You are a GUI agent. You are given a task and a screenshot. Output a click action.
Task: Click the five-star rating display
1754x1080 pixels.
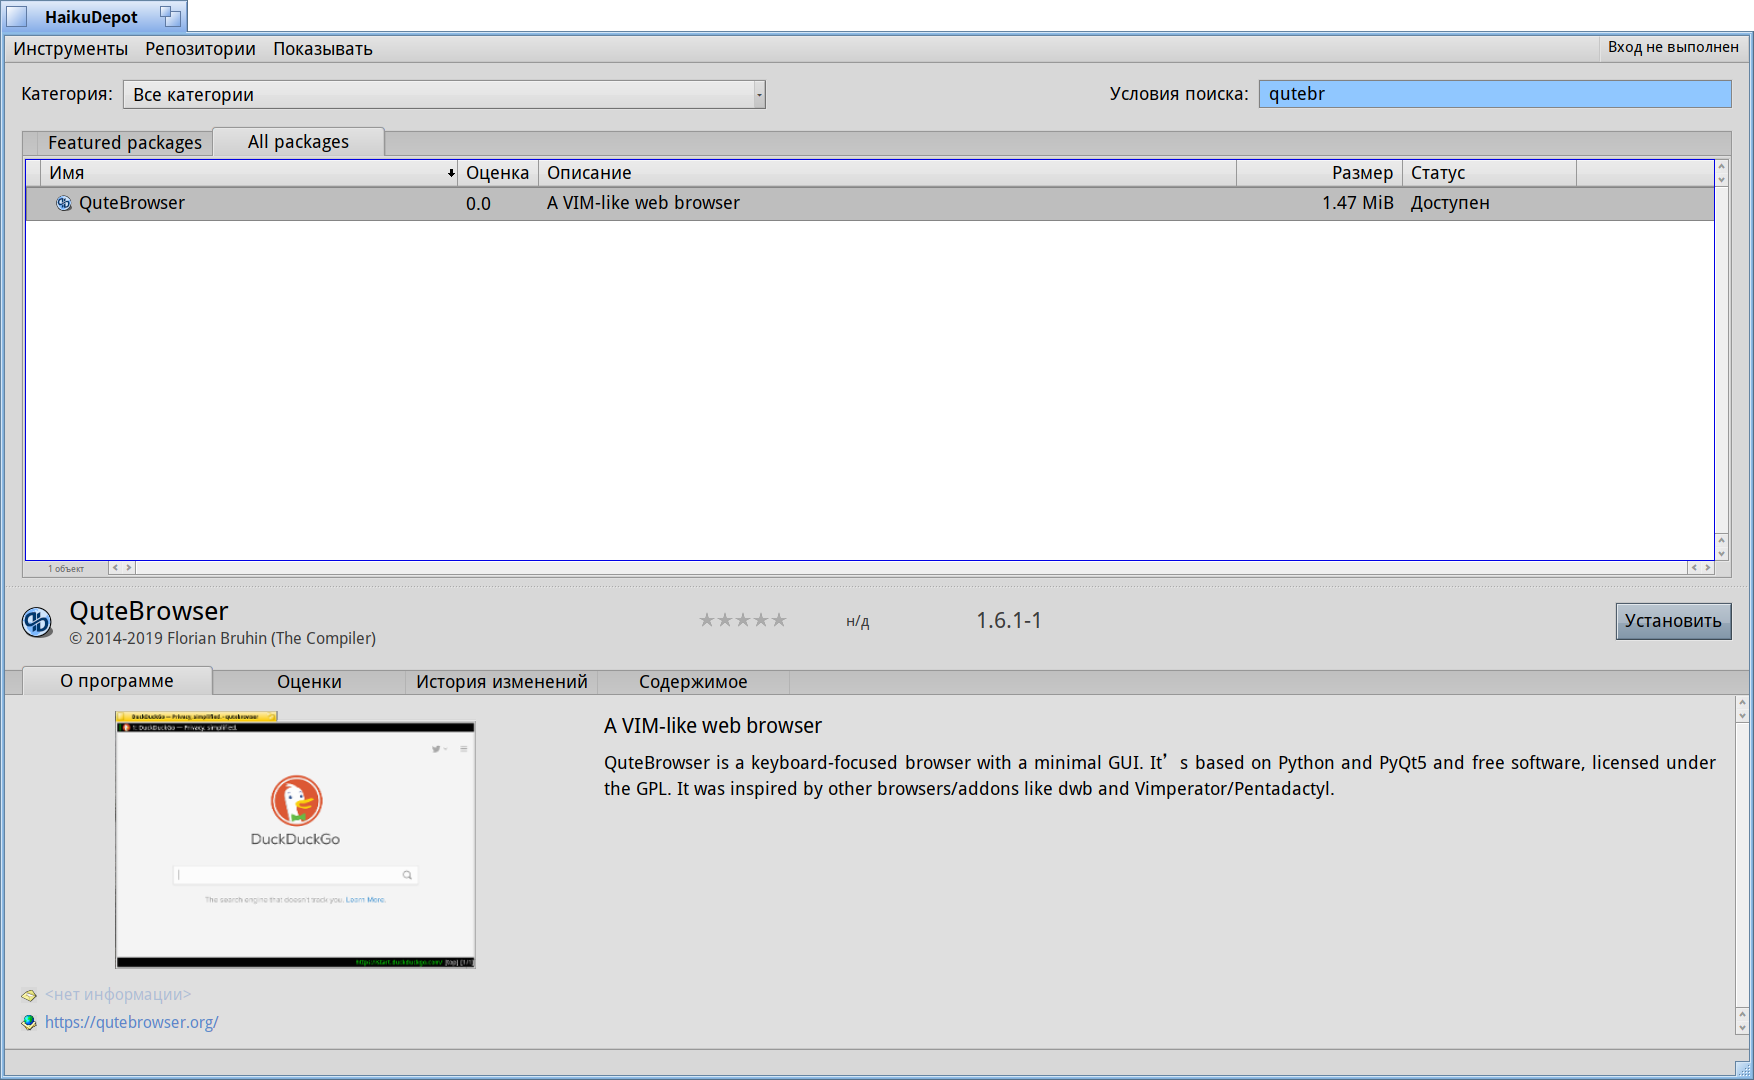[x=743, y=620]
